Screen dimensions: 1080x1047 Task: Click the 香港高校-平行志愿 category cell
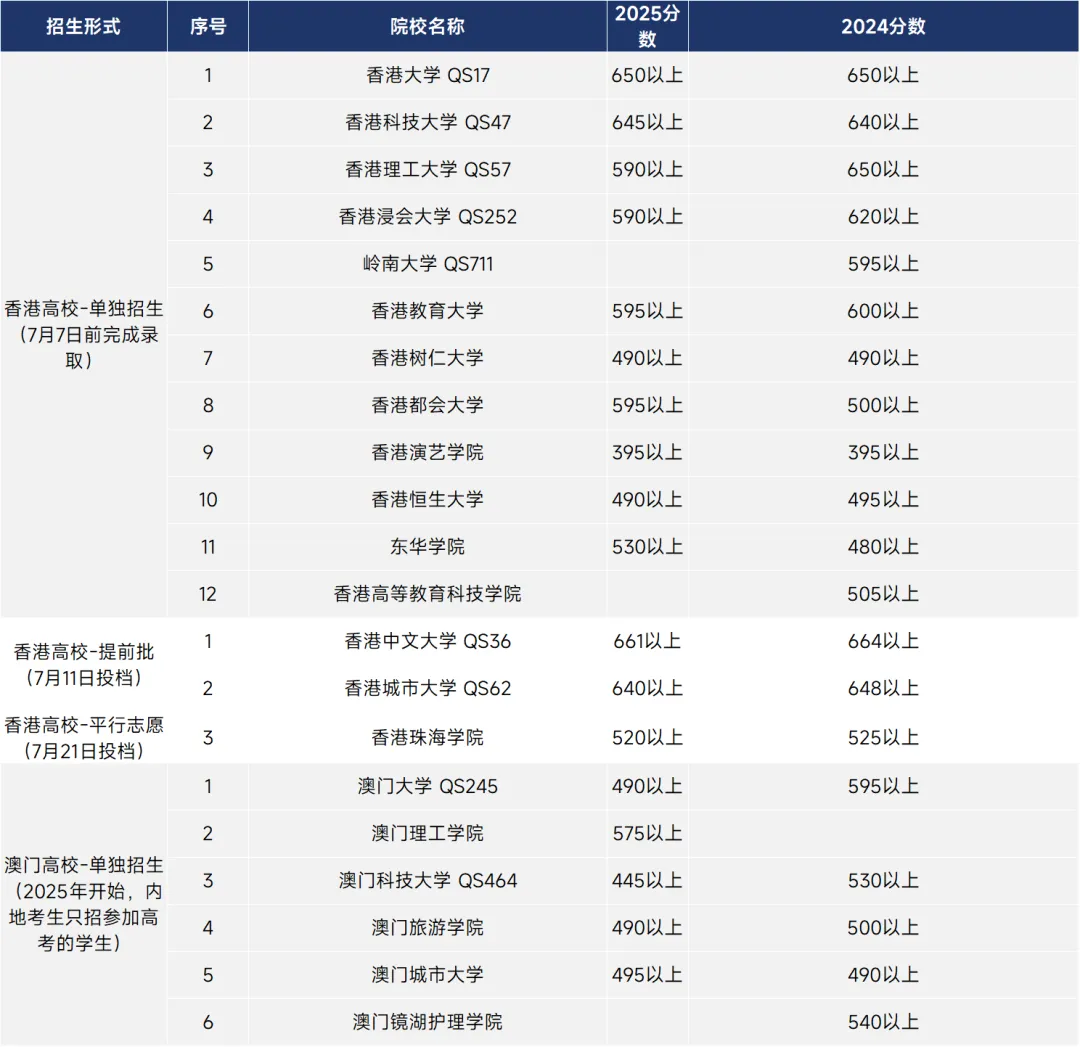[x=83, y=738]
